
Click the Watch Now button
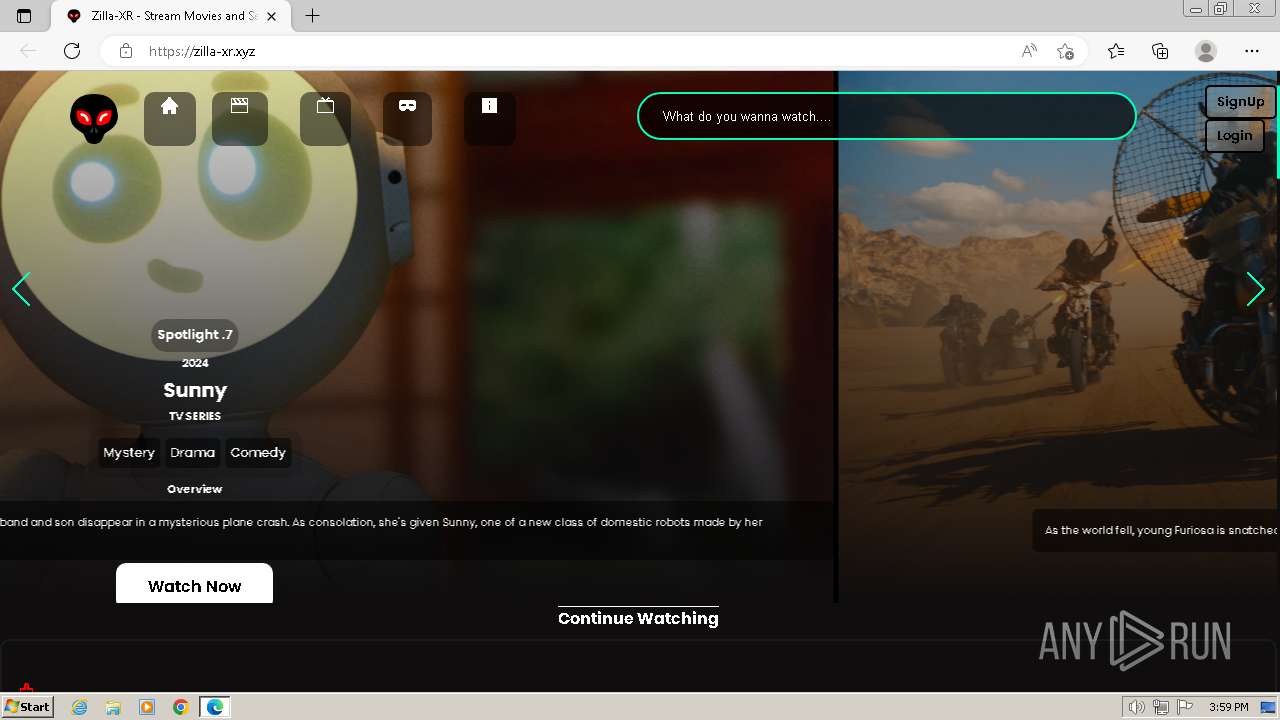point(194,584)
